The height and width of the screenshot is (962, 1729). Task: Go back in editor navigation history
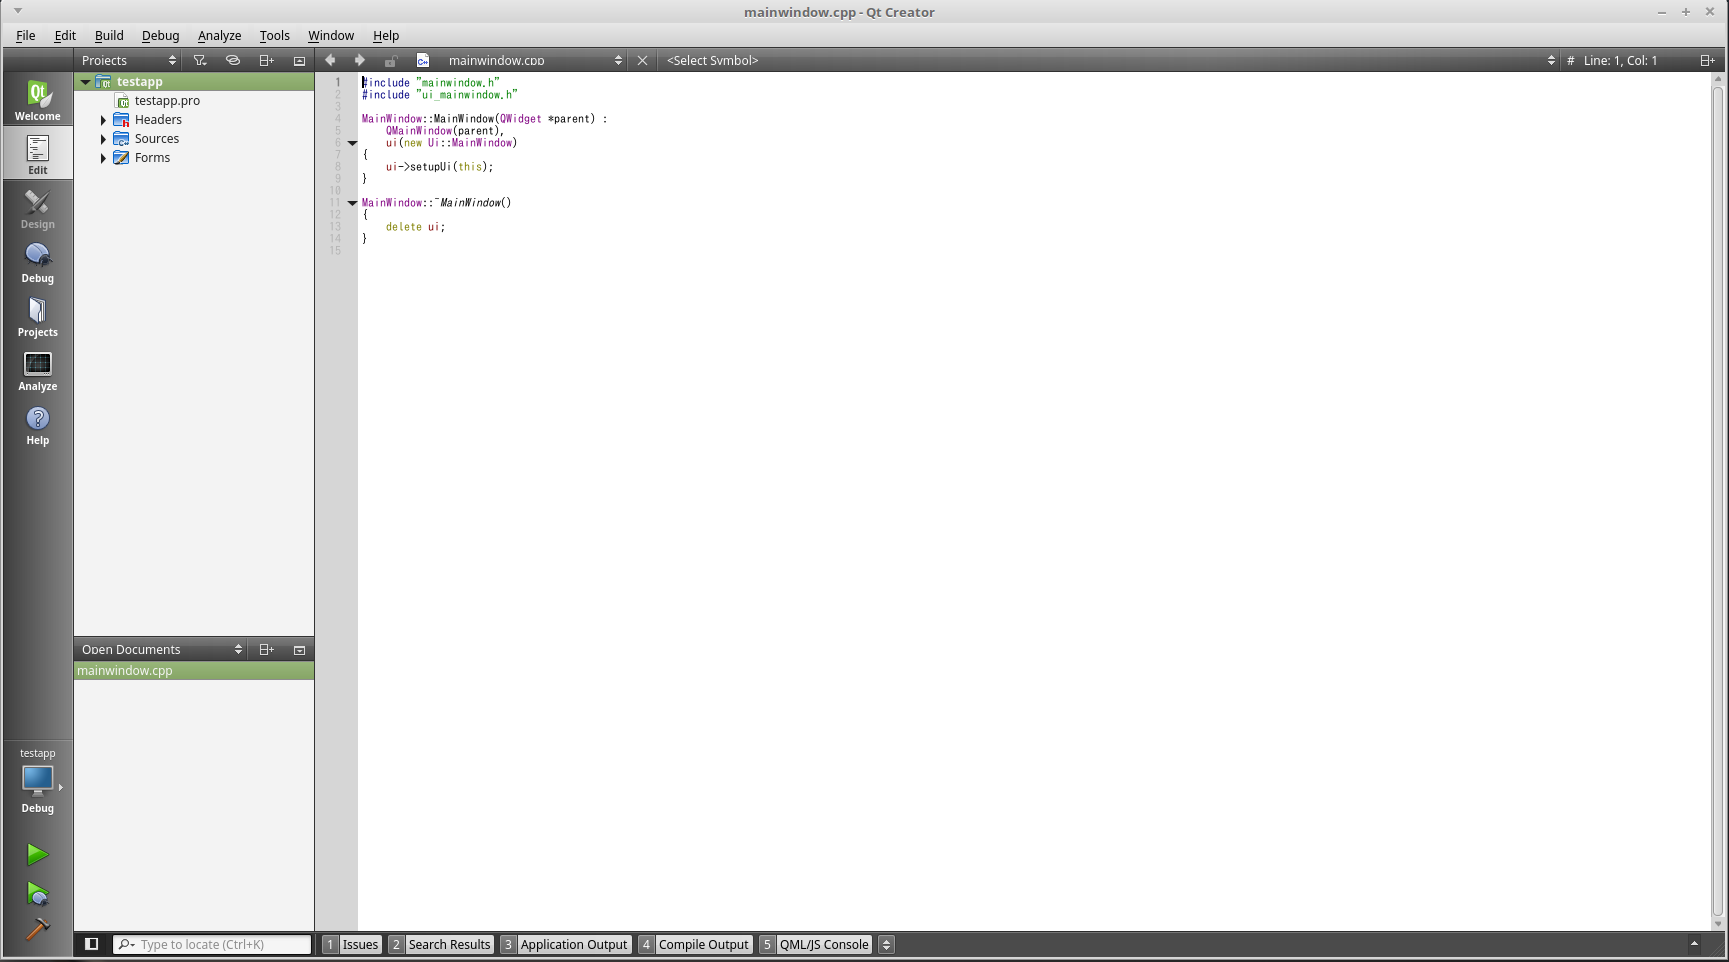pyautogui.click(x=330, y=60)
